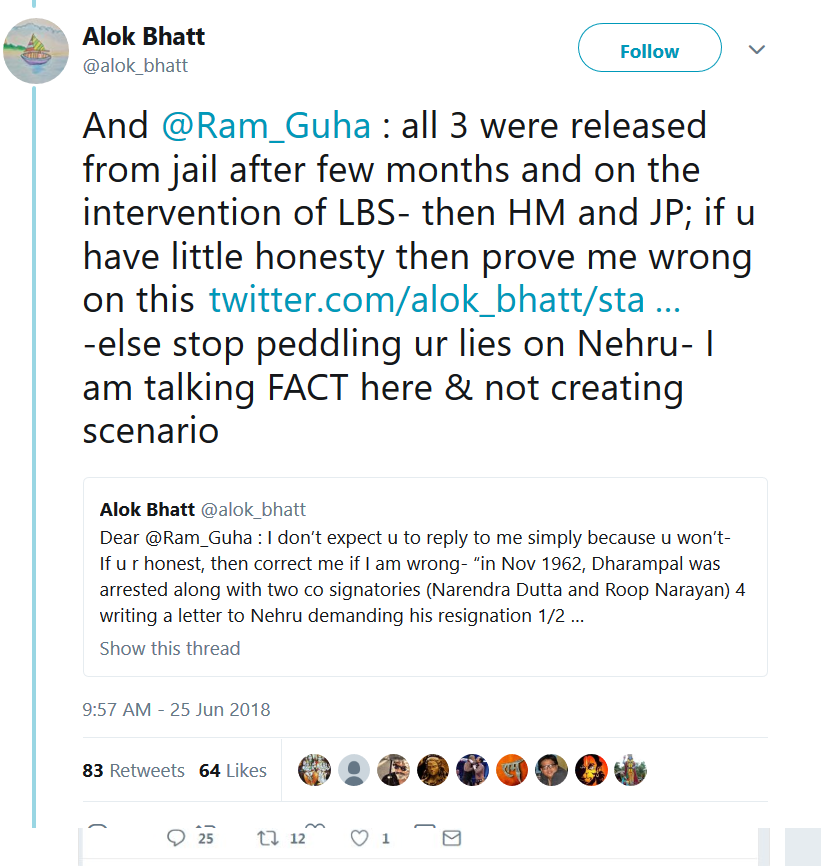Click the Alok Bhatt display name
This screenshot has width=821, height=866.
coord(144,37)
